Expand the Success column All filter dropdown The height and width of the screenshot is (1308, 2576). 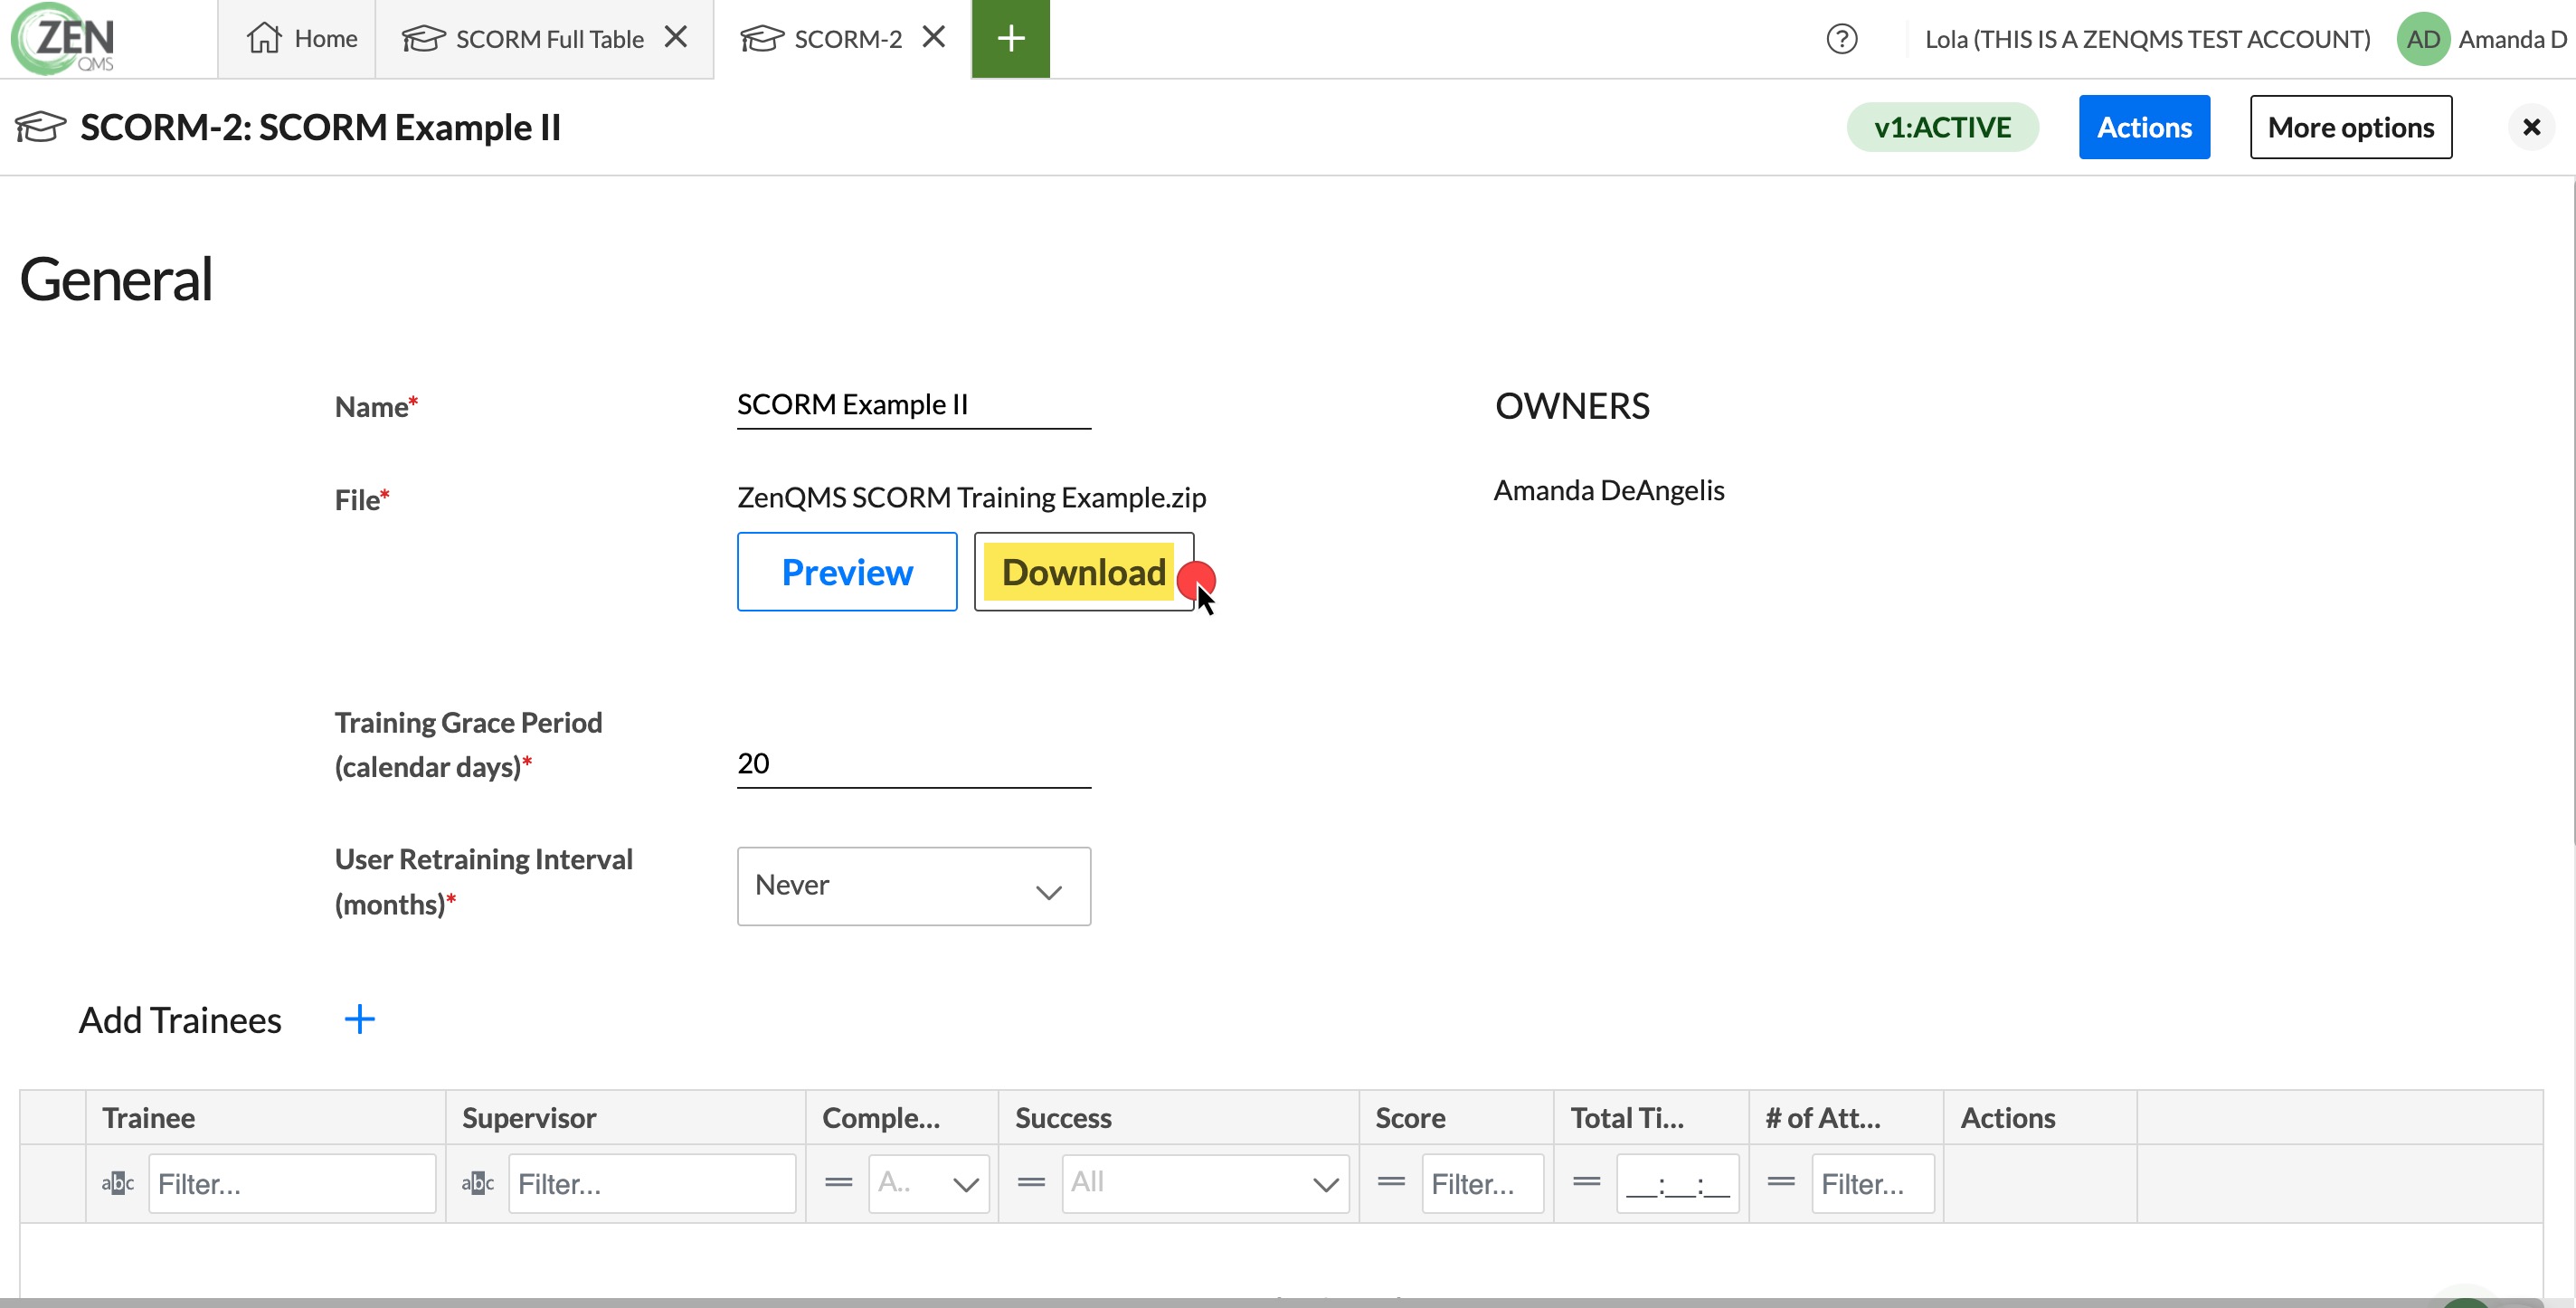click(1205, 1183)
